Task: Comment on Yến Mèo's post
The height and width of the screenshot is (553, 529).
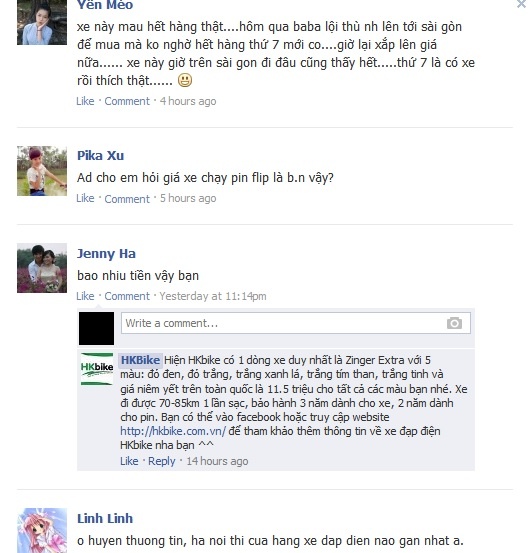Action: (x=127, y=101)
